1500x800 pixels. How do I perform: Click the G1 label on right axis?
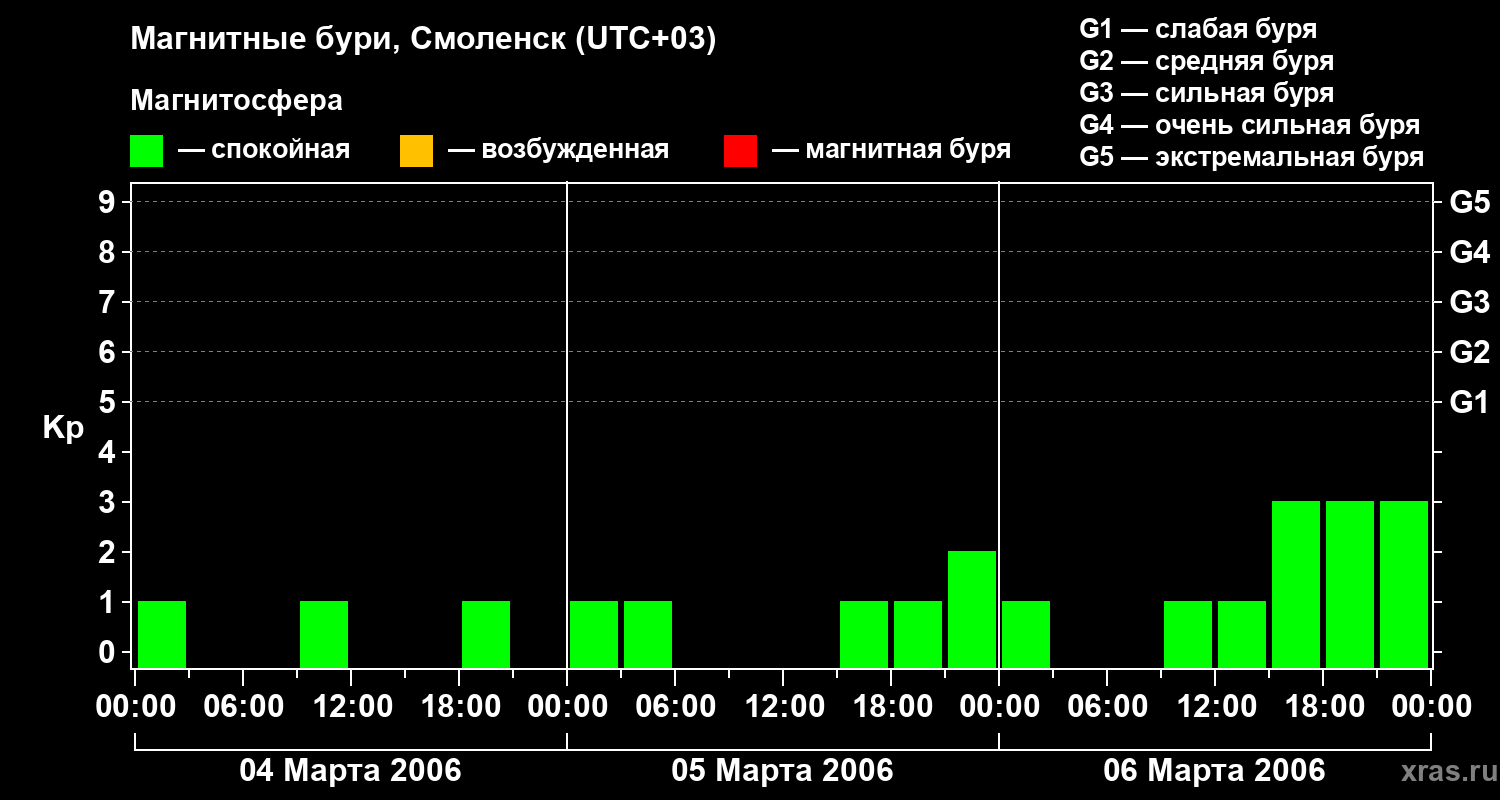click(x=1469, y=402)
